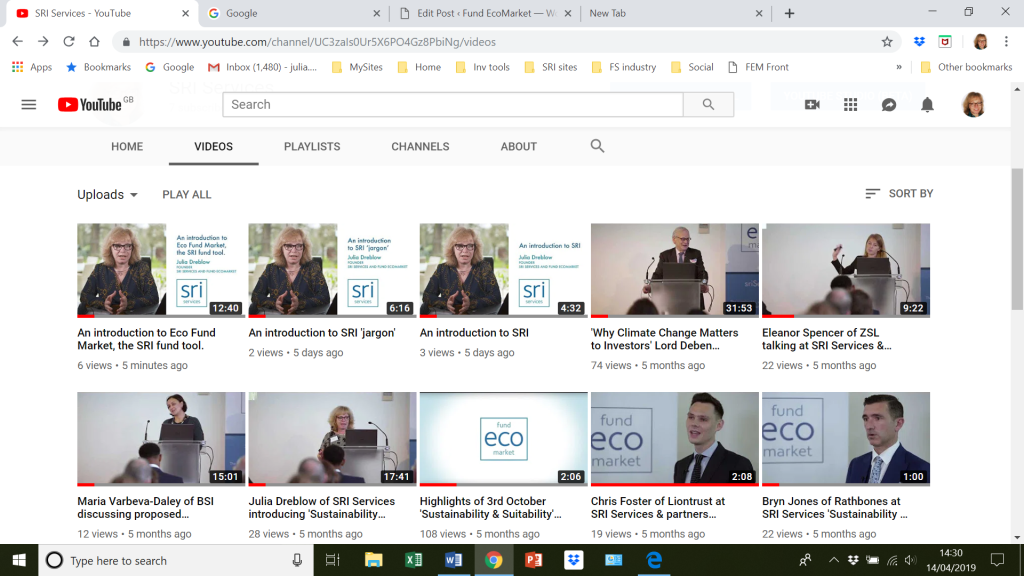
Task: Switch to the PLAYLISTS tab
Action: pyautogui.click(x=311, y=146)
